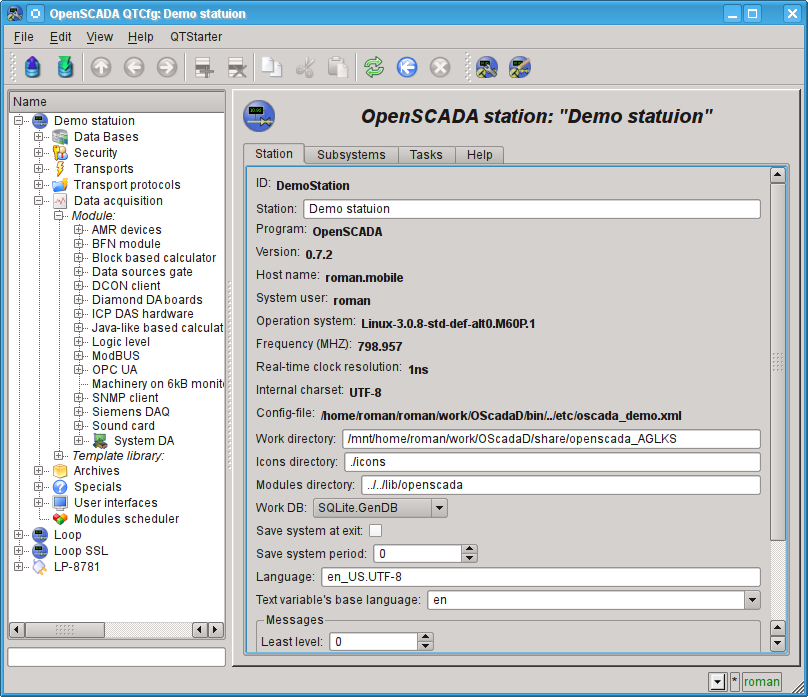Click the Transports lightning icon in the tree
This screenshot has width=808, height=697.
pyautogui.click(x=60, y=169)
